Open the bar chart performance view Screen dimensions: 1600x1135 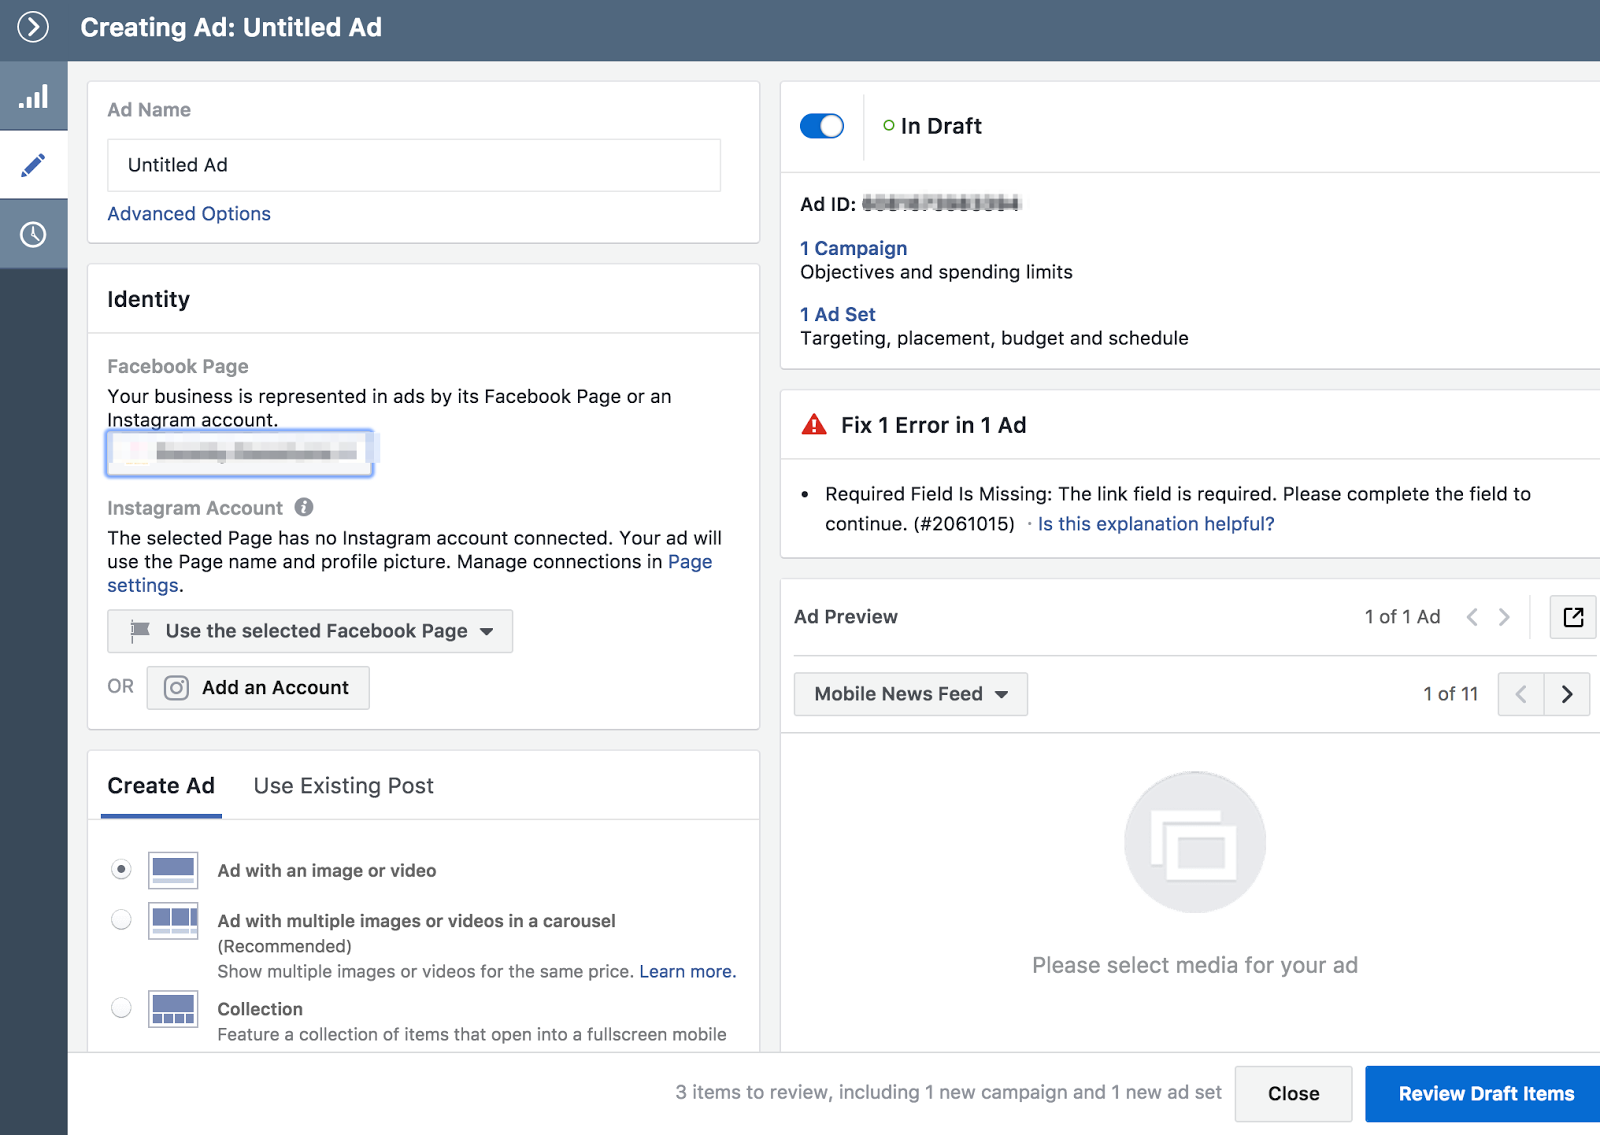coord(33,97)
